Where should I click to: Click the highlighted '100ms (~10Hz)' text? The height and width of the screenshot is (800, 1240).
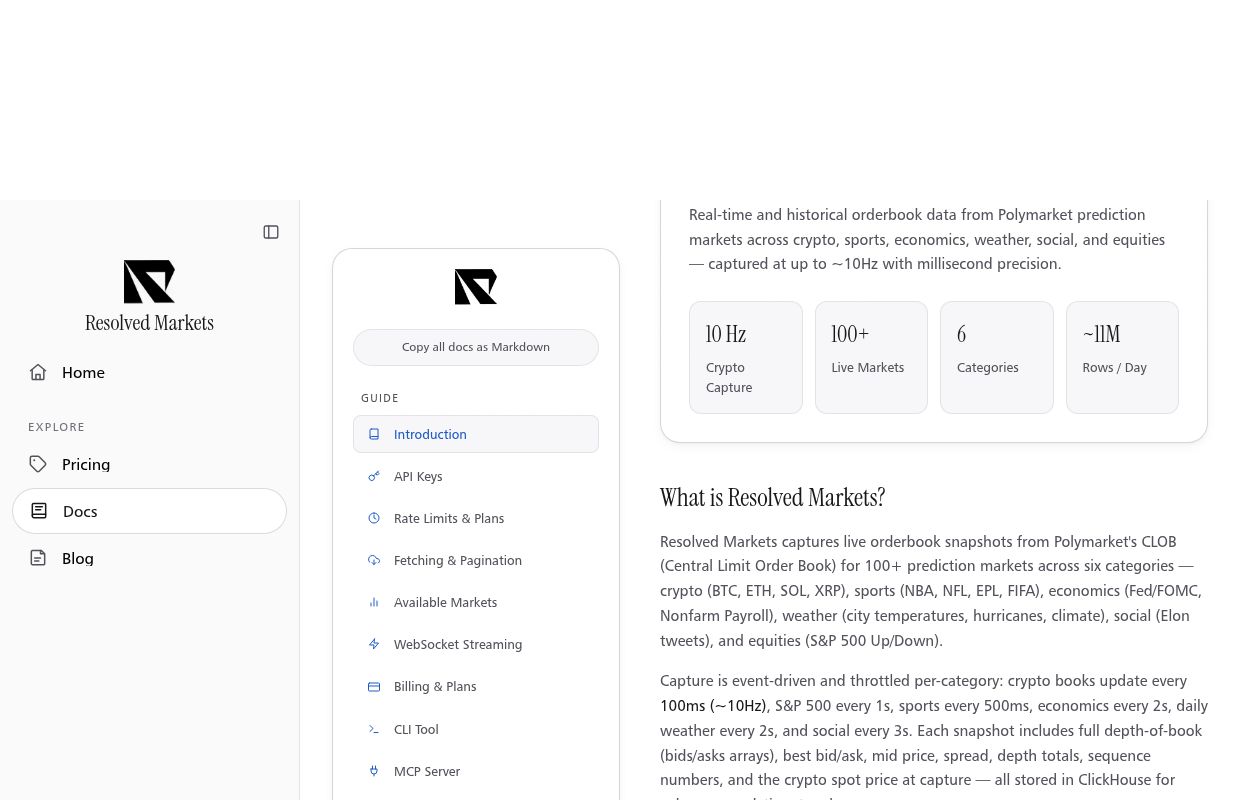[713, 706]
